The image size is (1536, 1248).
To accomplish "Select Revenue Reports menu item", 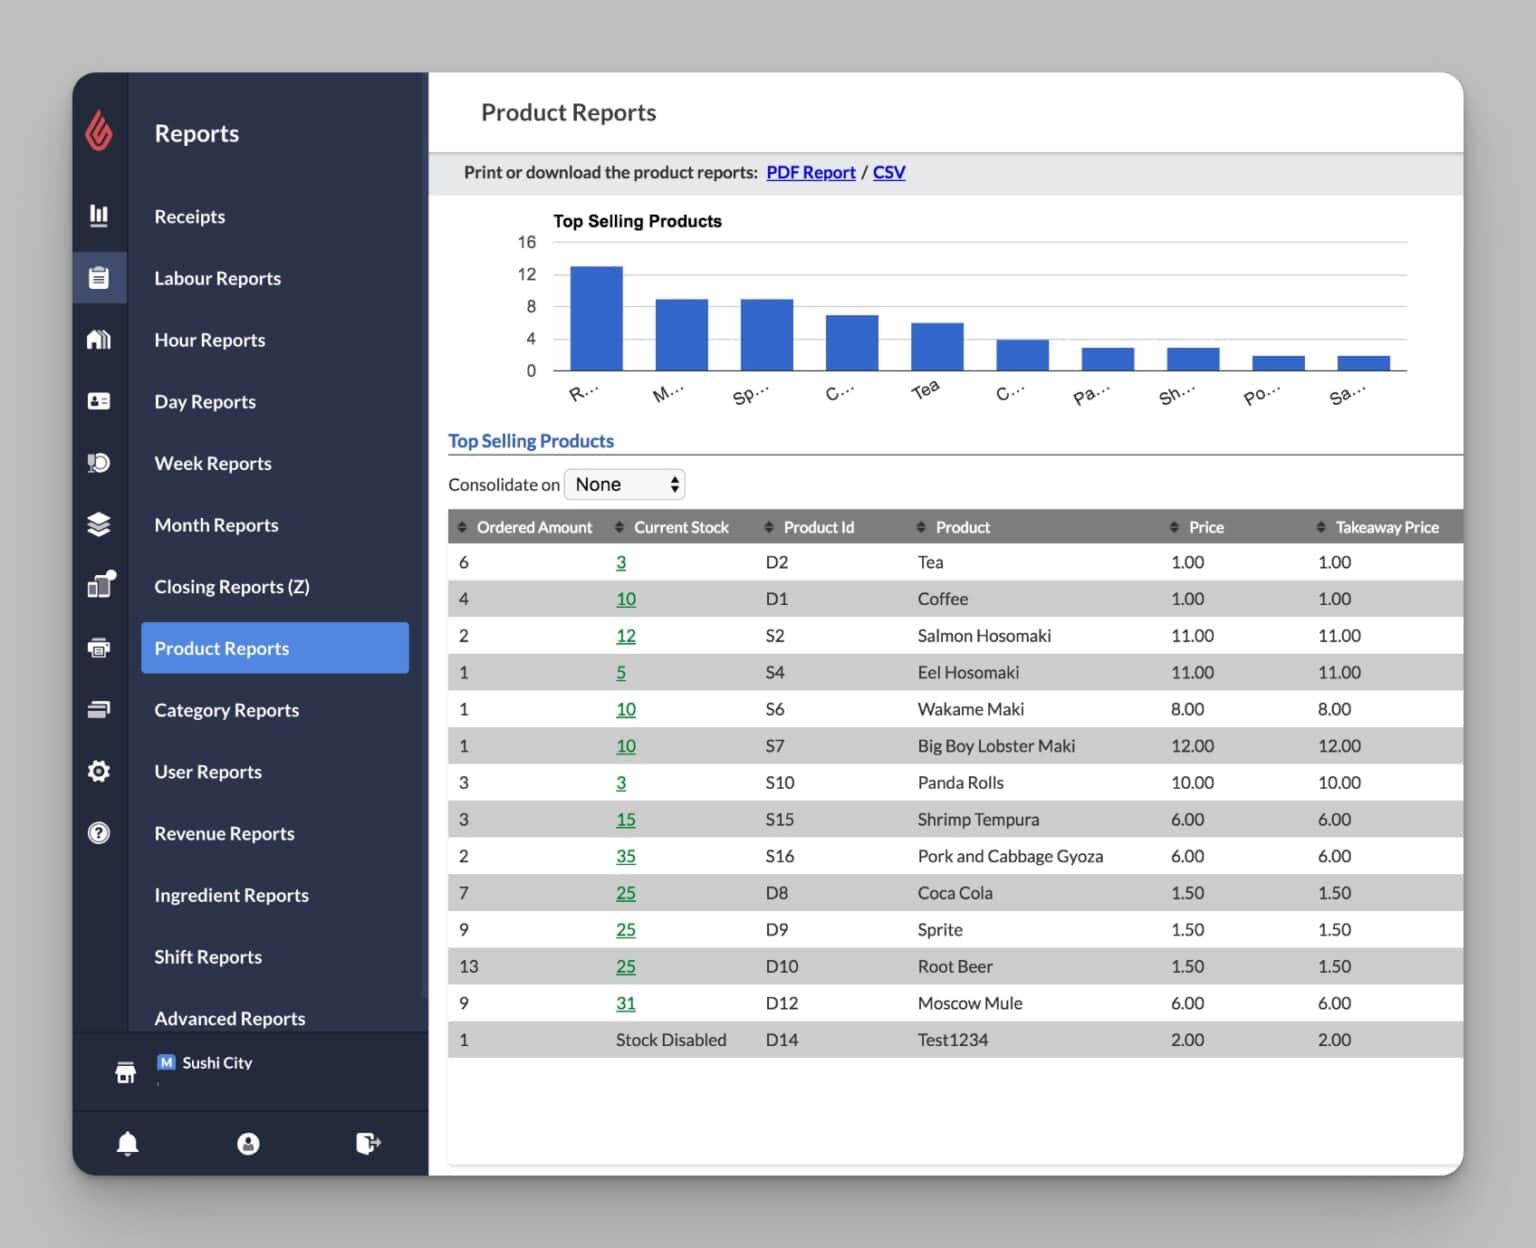I will coord(224,834).
